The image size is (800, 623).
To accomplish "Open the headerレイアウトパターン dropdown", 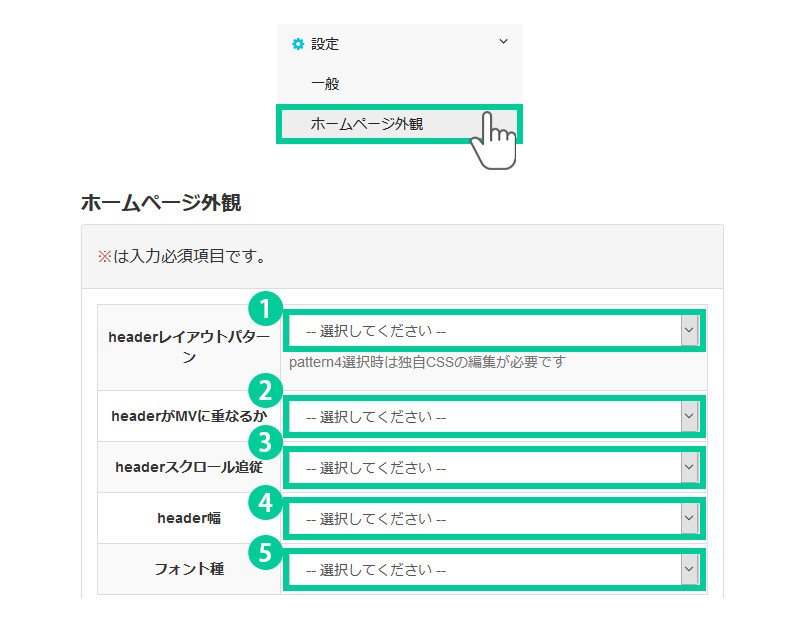I will click(493, 330).
